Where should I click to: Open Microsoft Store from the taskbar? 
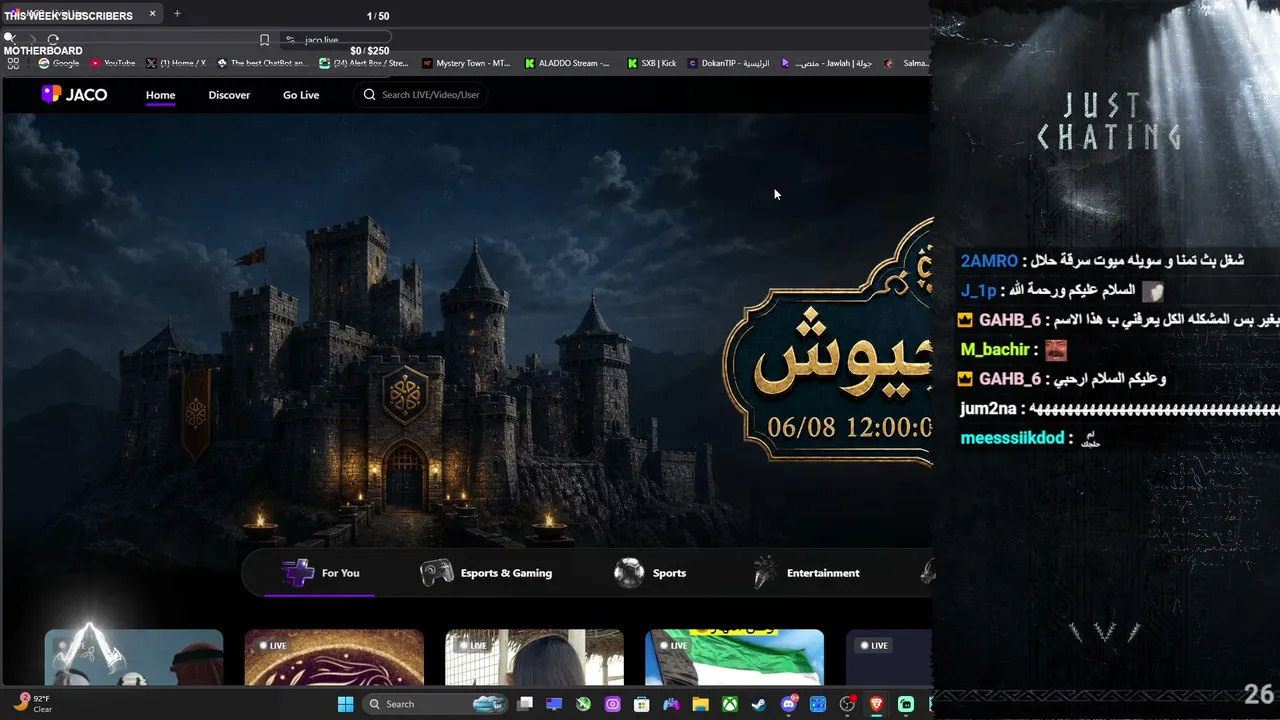(x=642, y=704)
